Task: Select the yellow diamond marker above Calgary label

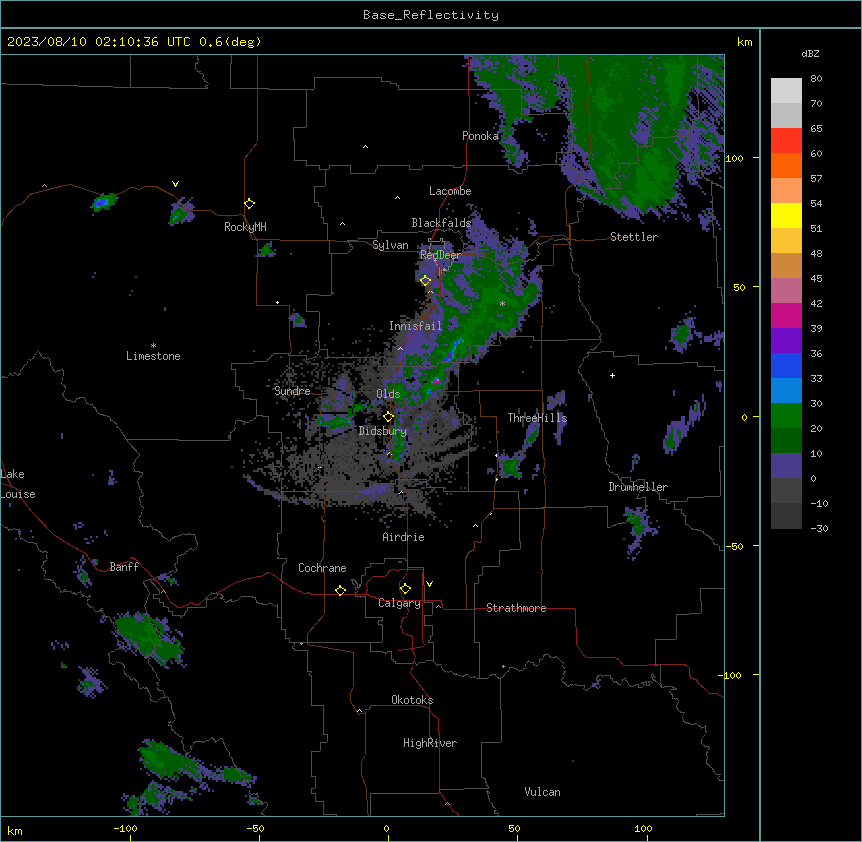Action: 405,589
